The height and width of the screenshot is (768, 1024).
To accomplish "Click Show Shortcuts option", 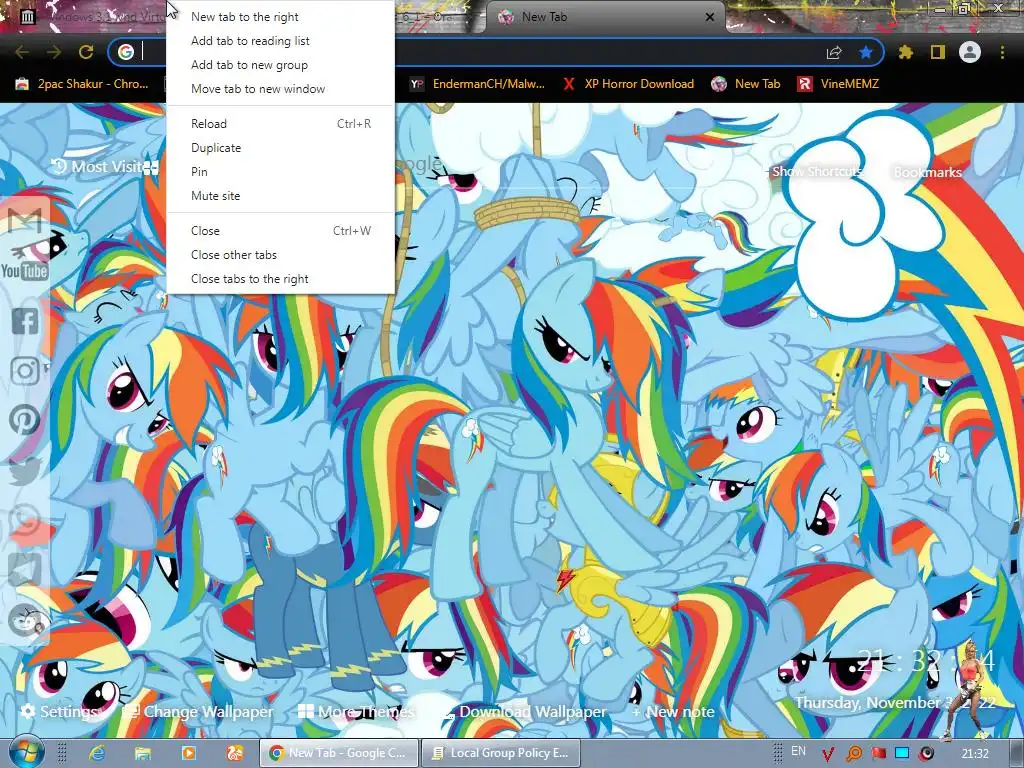I will pos(816,172).
